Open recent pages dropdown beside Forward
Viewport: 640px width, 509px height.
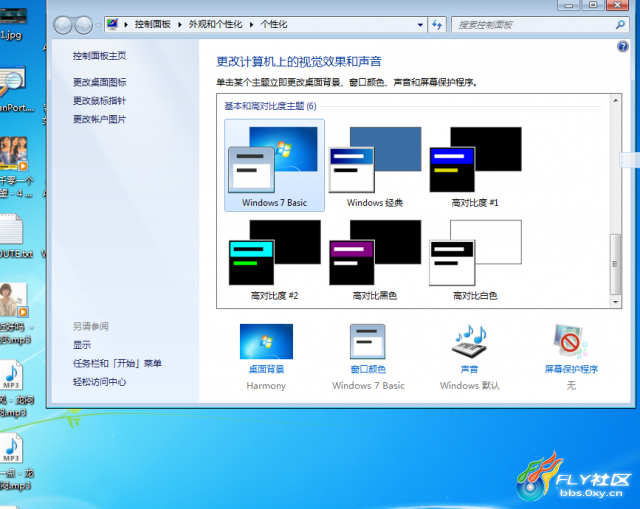[98, 25]
